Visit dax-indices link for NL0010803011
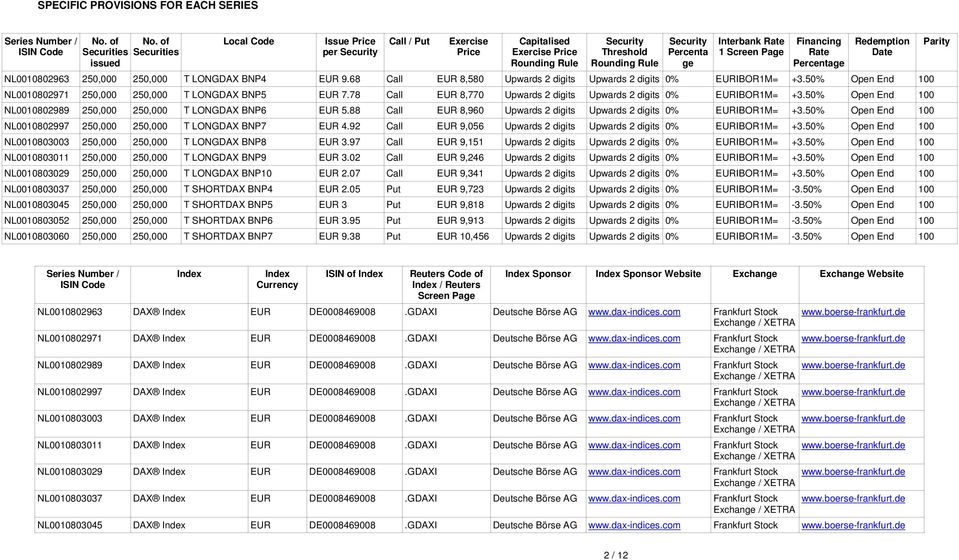Screen dimensions: 959x560 coord(634,445)
